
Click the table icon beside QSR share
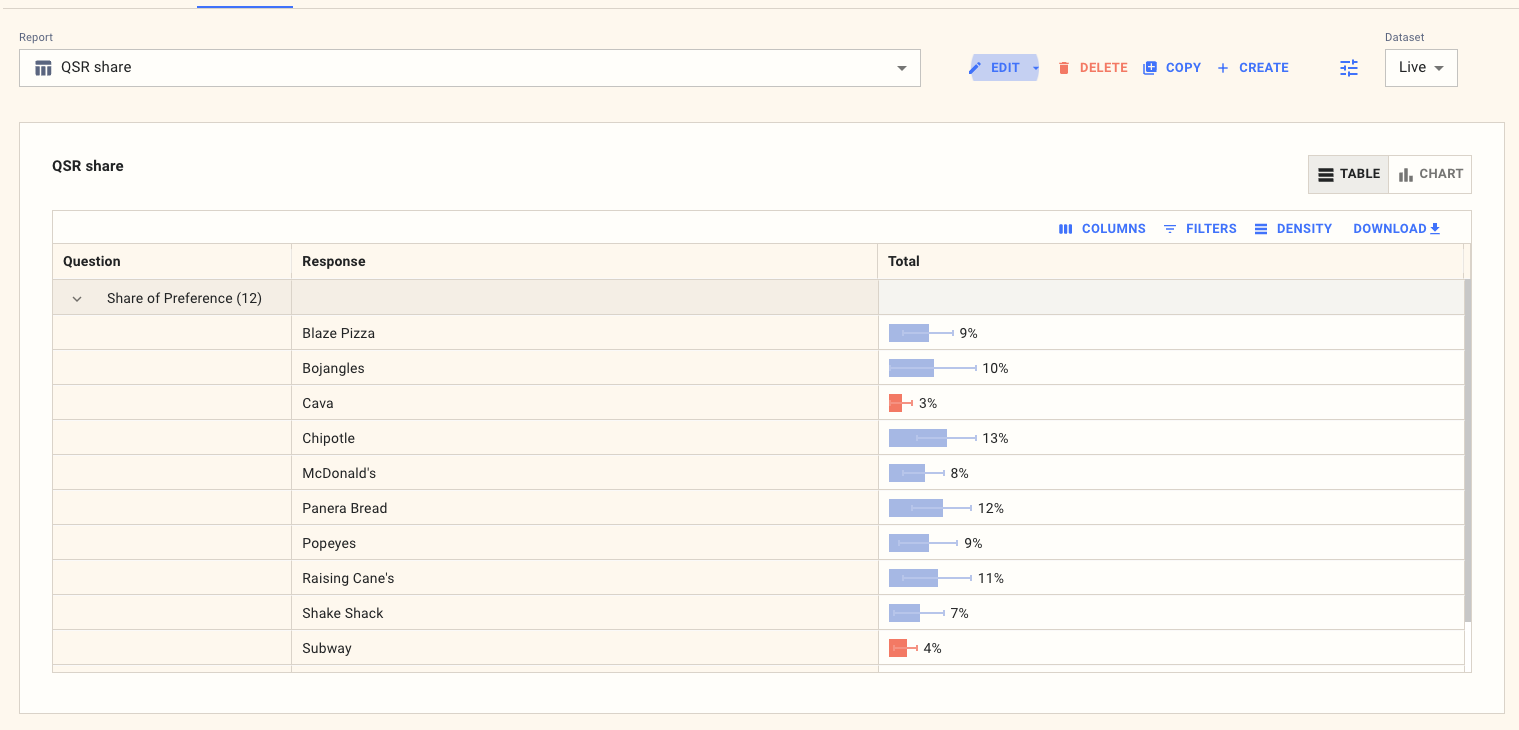(43, 68)
